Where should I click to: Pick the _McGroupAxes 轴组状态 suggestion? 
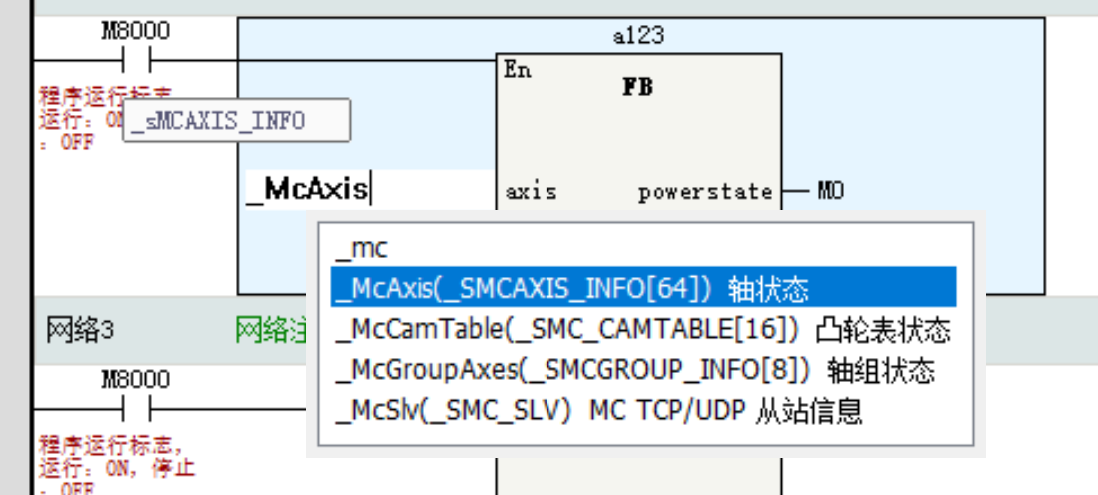636,370
